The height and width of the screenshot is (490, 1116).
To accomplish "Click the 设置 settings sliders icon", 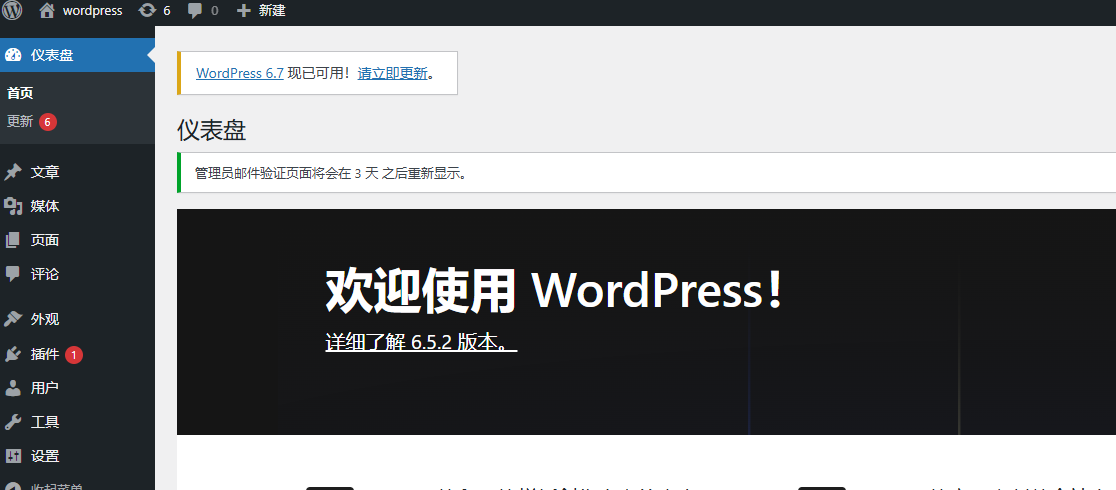I will coord(13,457).
